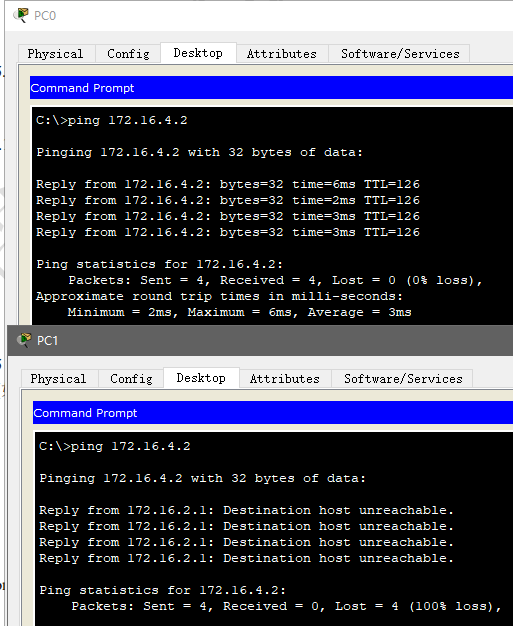
Task: Switch to Attributes tab in PC0 window
Action: click(x=281, y=54)
